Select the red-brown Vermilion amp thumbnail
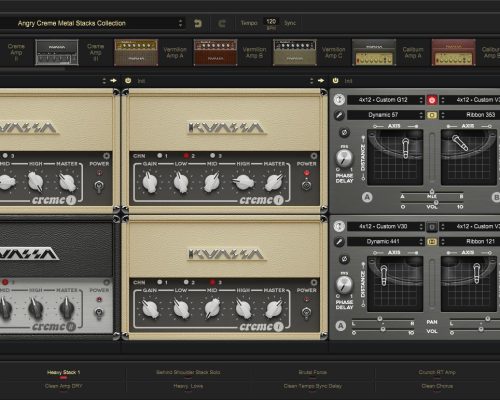Image resolution: width=500 pixels, height=400 pixels. (x=215, y=52)
